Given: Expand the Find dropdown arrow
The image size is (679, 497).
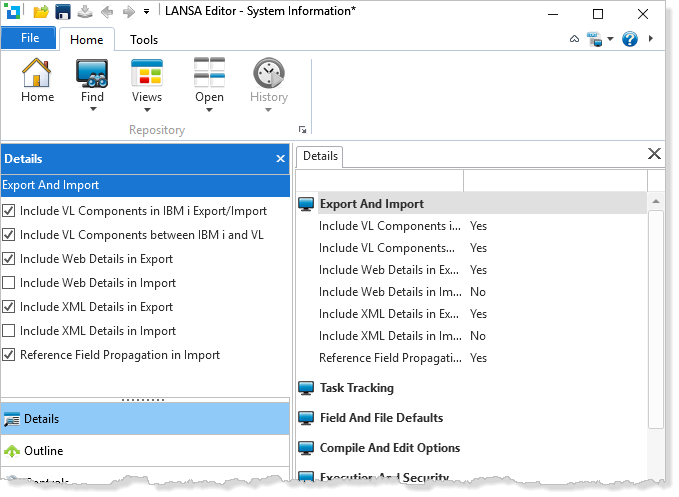Looking at the screenshot, I should pos(92,109).
